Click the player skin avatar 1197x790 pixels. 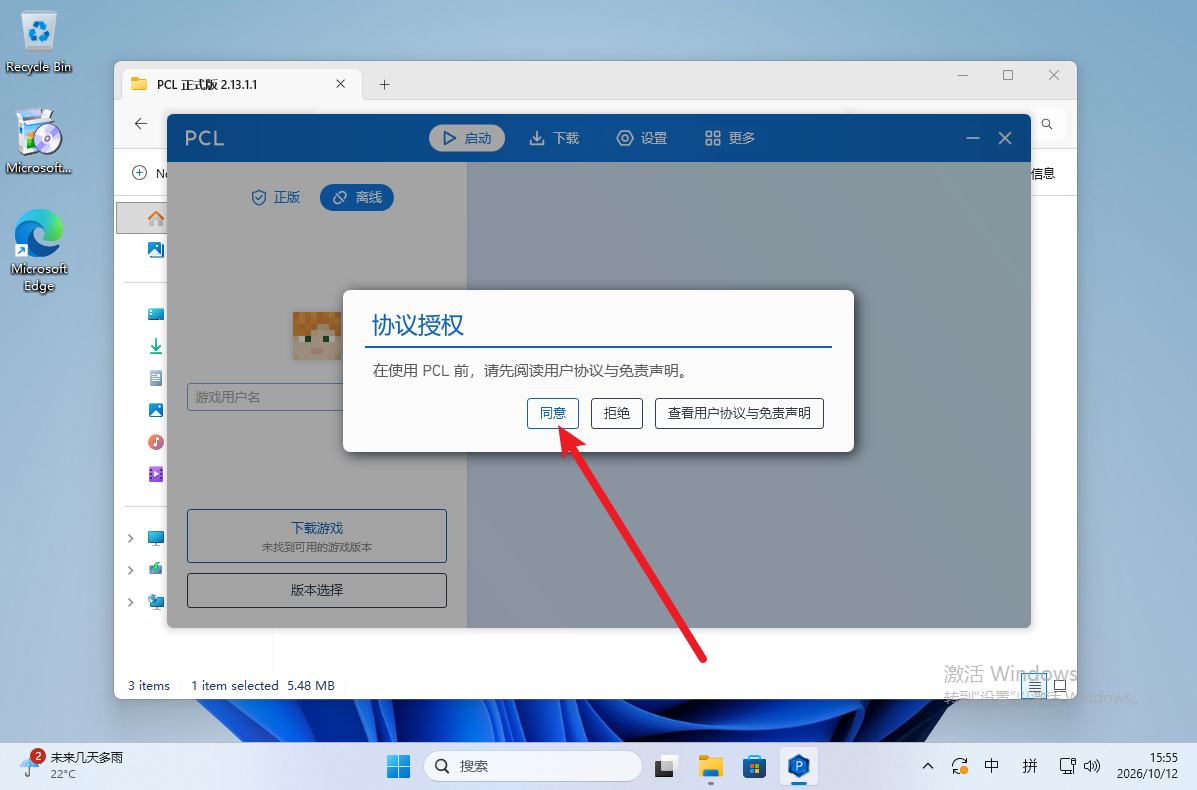[317, 335]
